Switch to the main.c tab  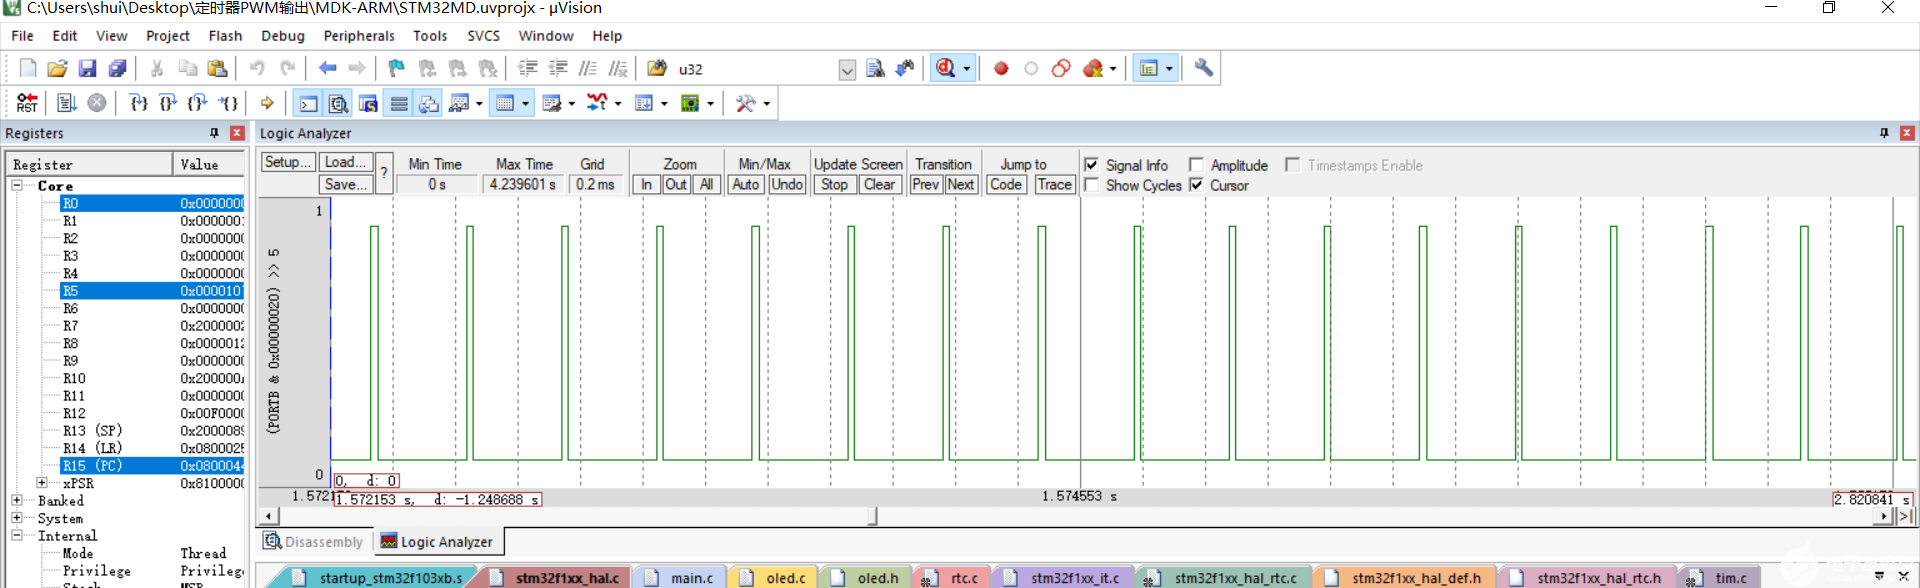click(x=692, y=578)
